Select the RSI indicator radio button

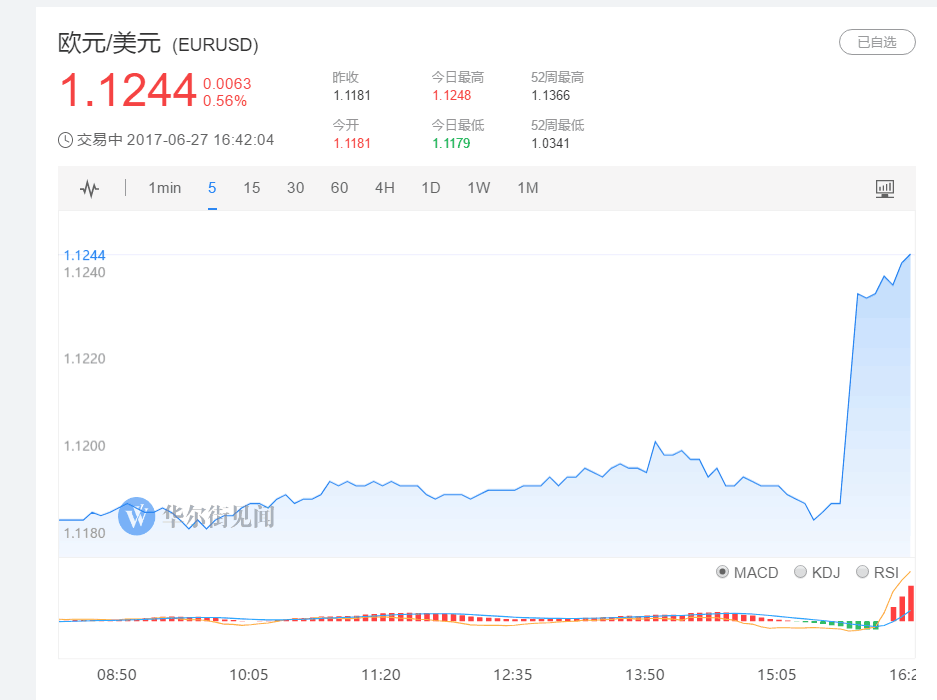[862, 572]
